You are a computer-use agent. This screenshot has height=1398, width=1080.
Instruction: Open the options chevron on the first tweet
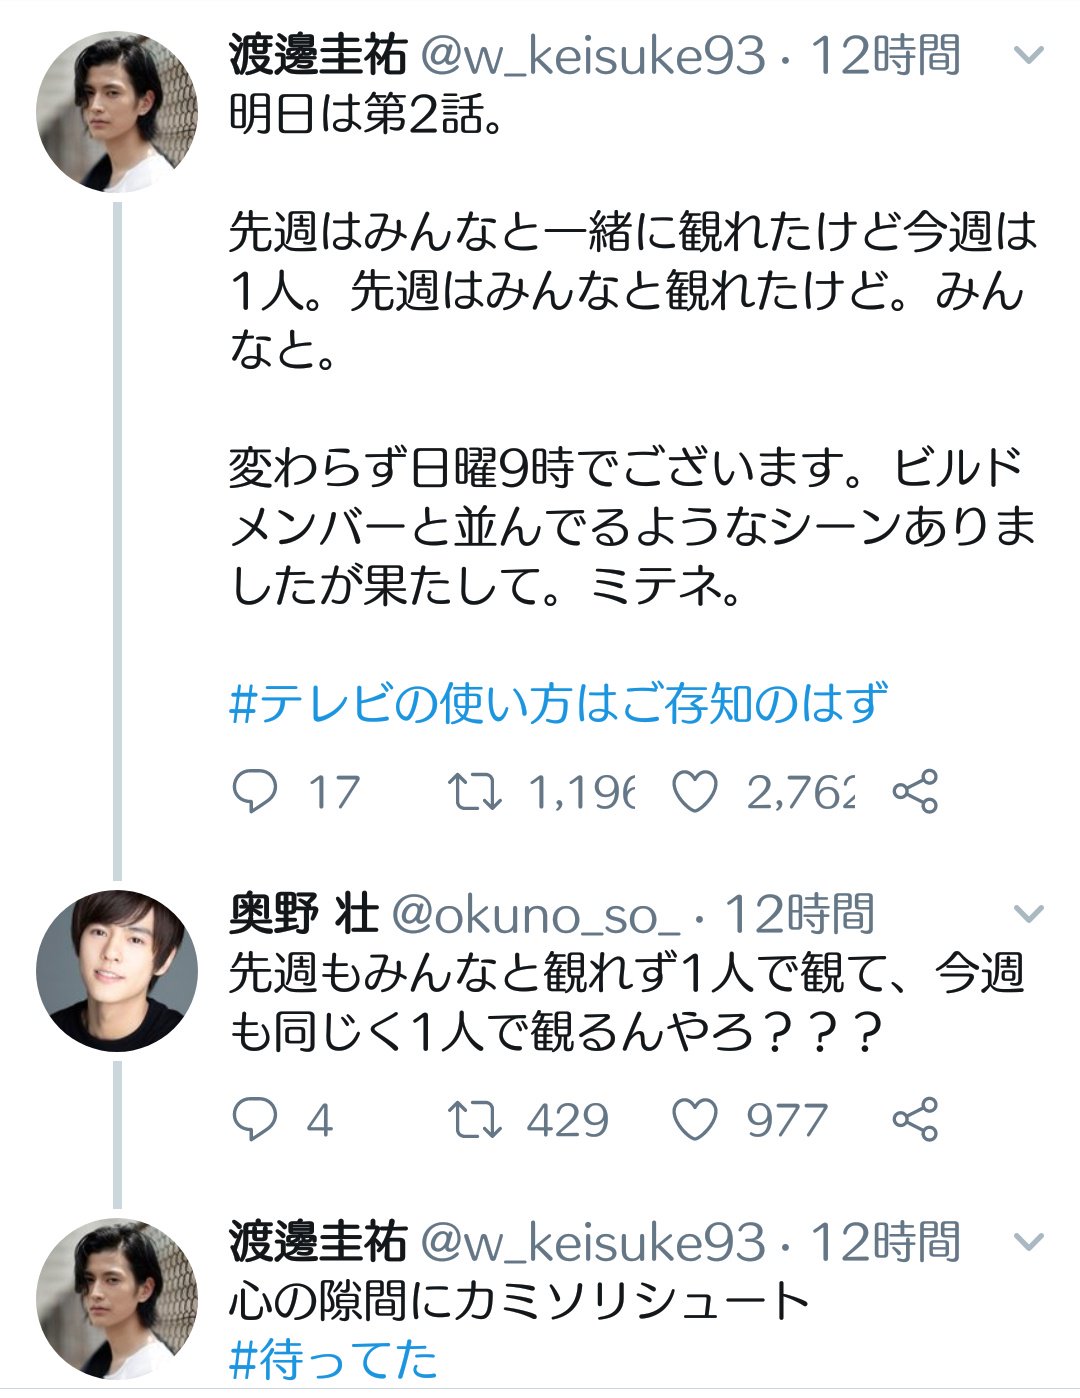(x=1029, y=55)
